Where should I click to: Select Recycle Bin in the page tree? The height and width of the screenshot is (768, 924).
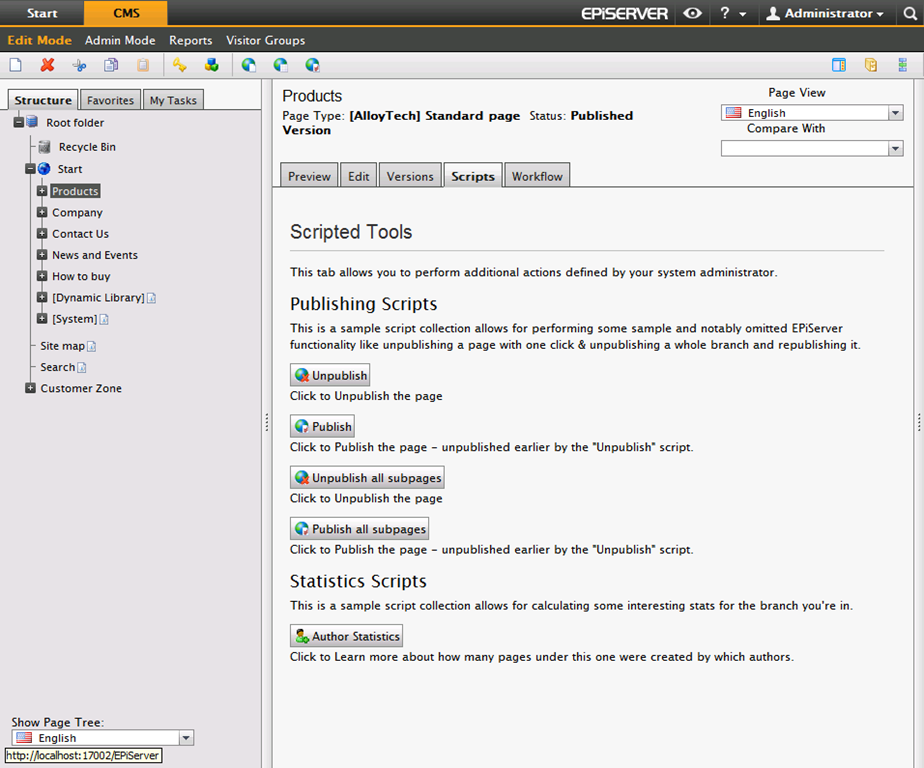[x=86, y=147]
